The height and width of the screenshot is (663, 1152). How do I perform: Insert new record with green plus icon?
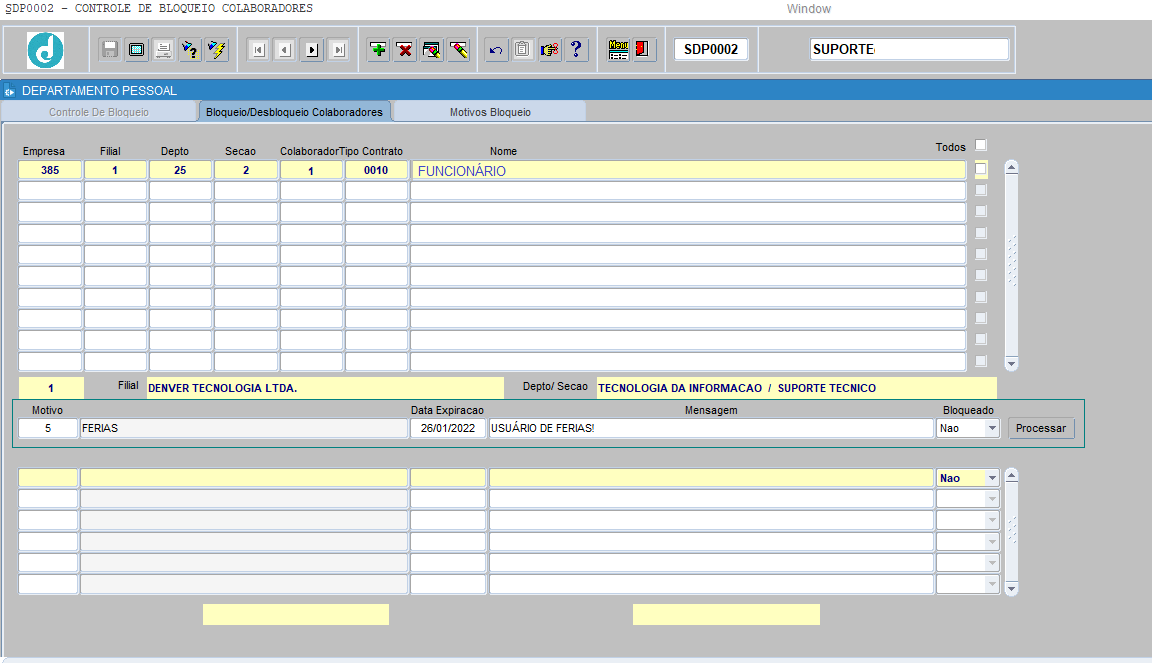378,49
